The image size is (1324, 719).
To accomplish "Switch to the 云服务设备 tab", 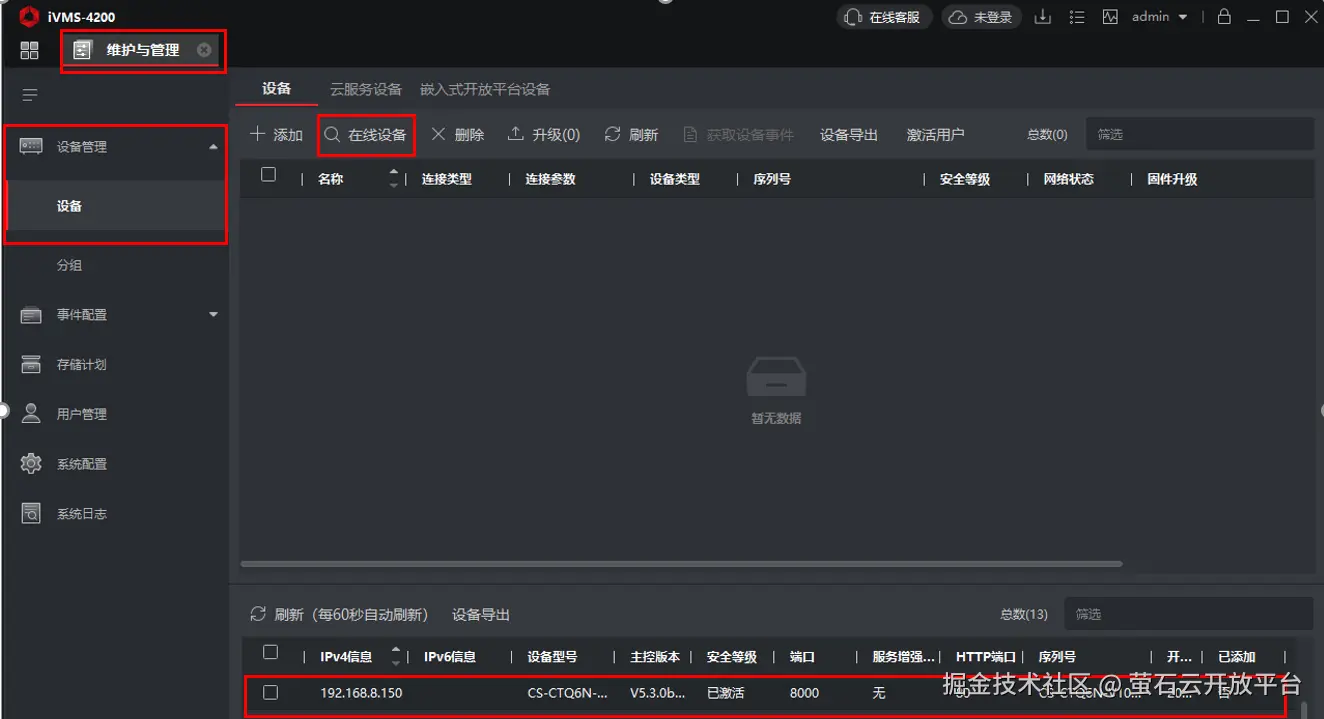I will tap(366, 89).
